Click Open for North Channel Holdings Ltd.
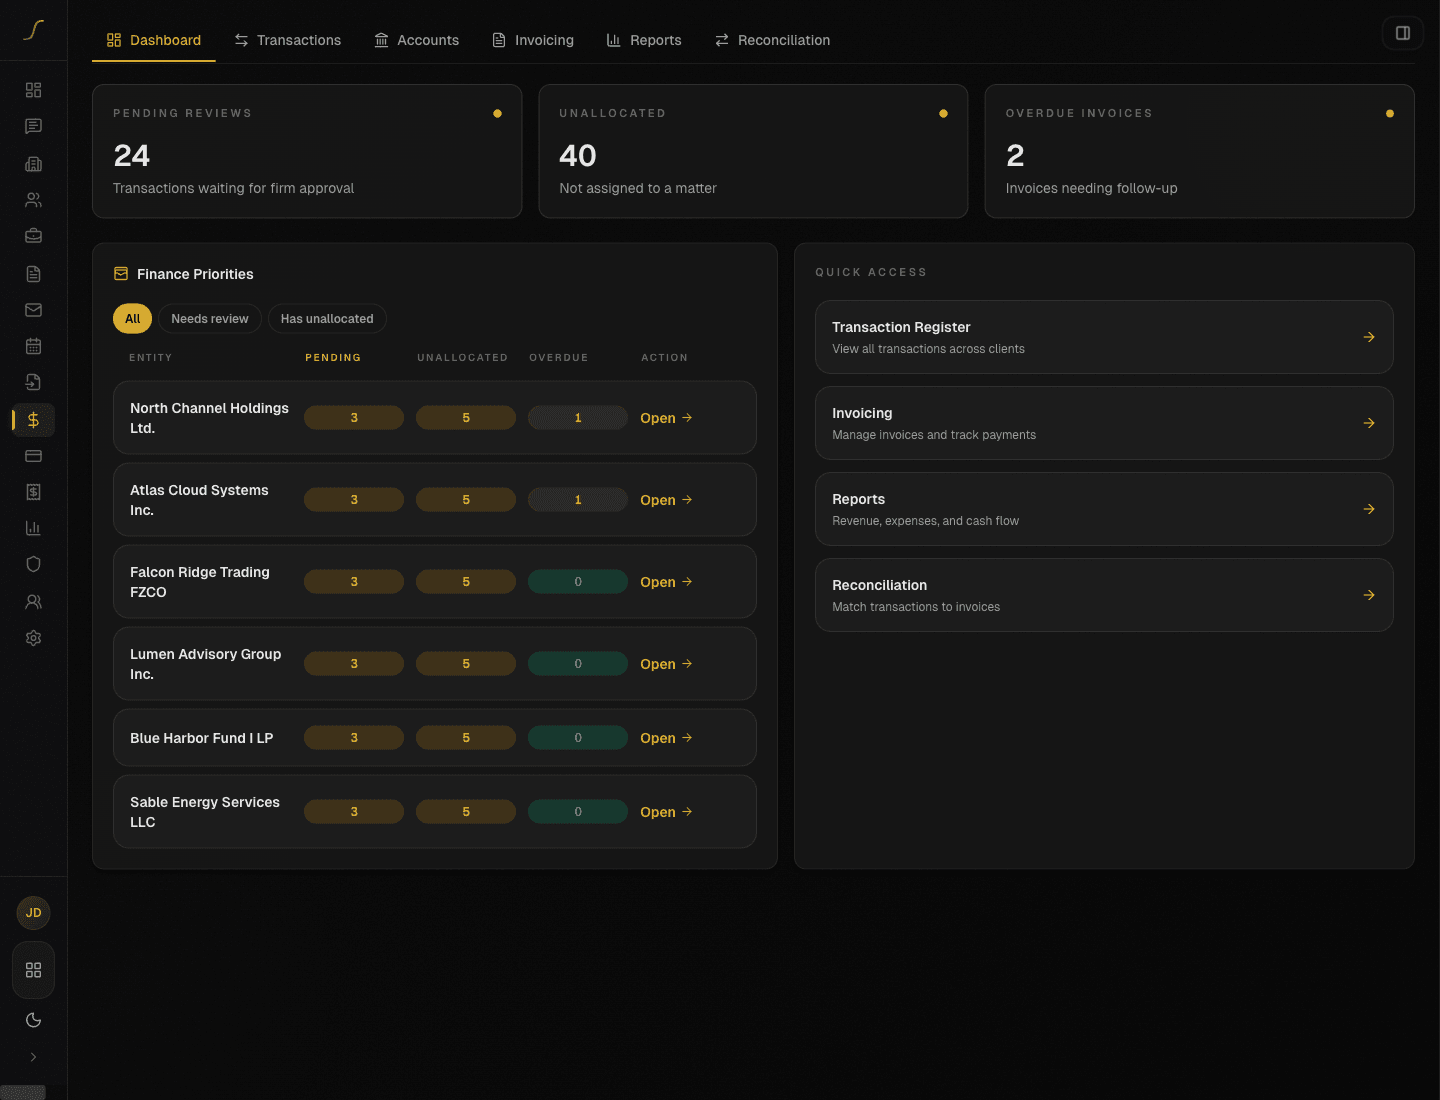Screen dimensions: 1440x1100 666,418
